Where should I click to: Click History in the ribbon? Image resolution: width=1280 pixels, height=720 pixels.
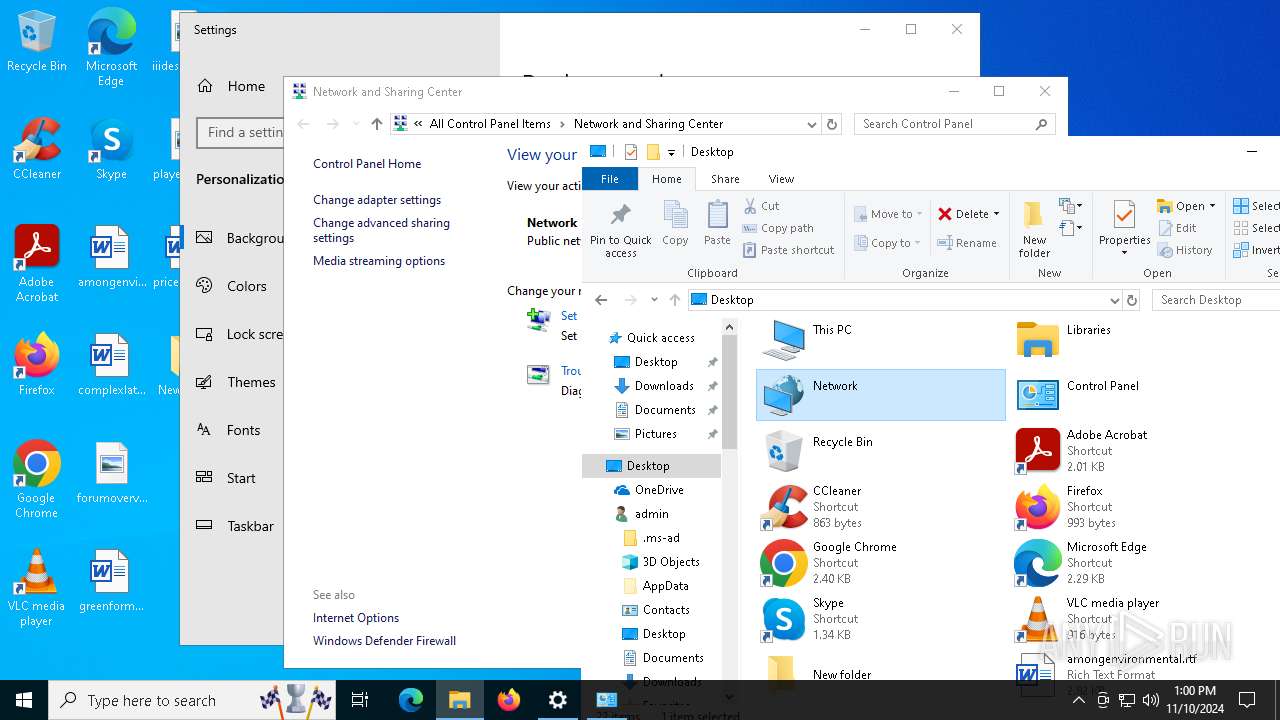1185,250
